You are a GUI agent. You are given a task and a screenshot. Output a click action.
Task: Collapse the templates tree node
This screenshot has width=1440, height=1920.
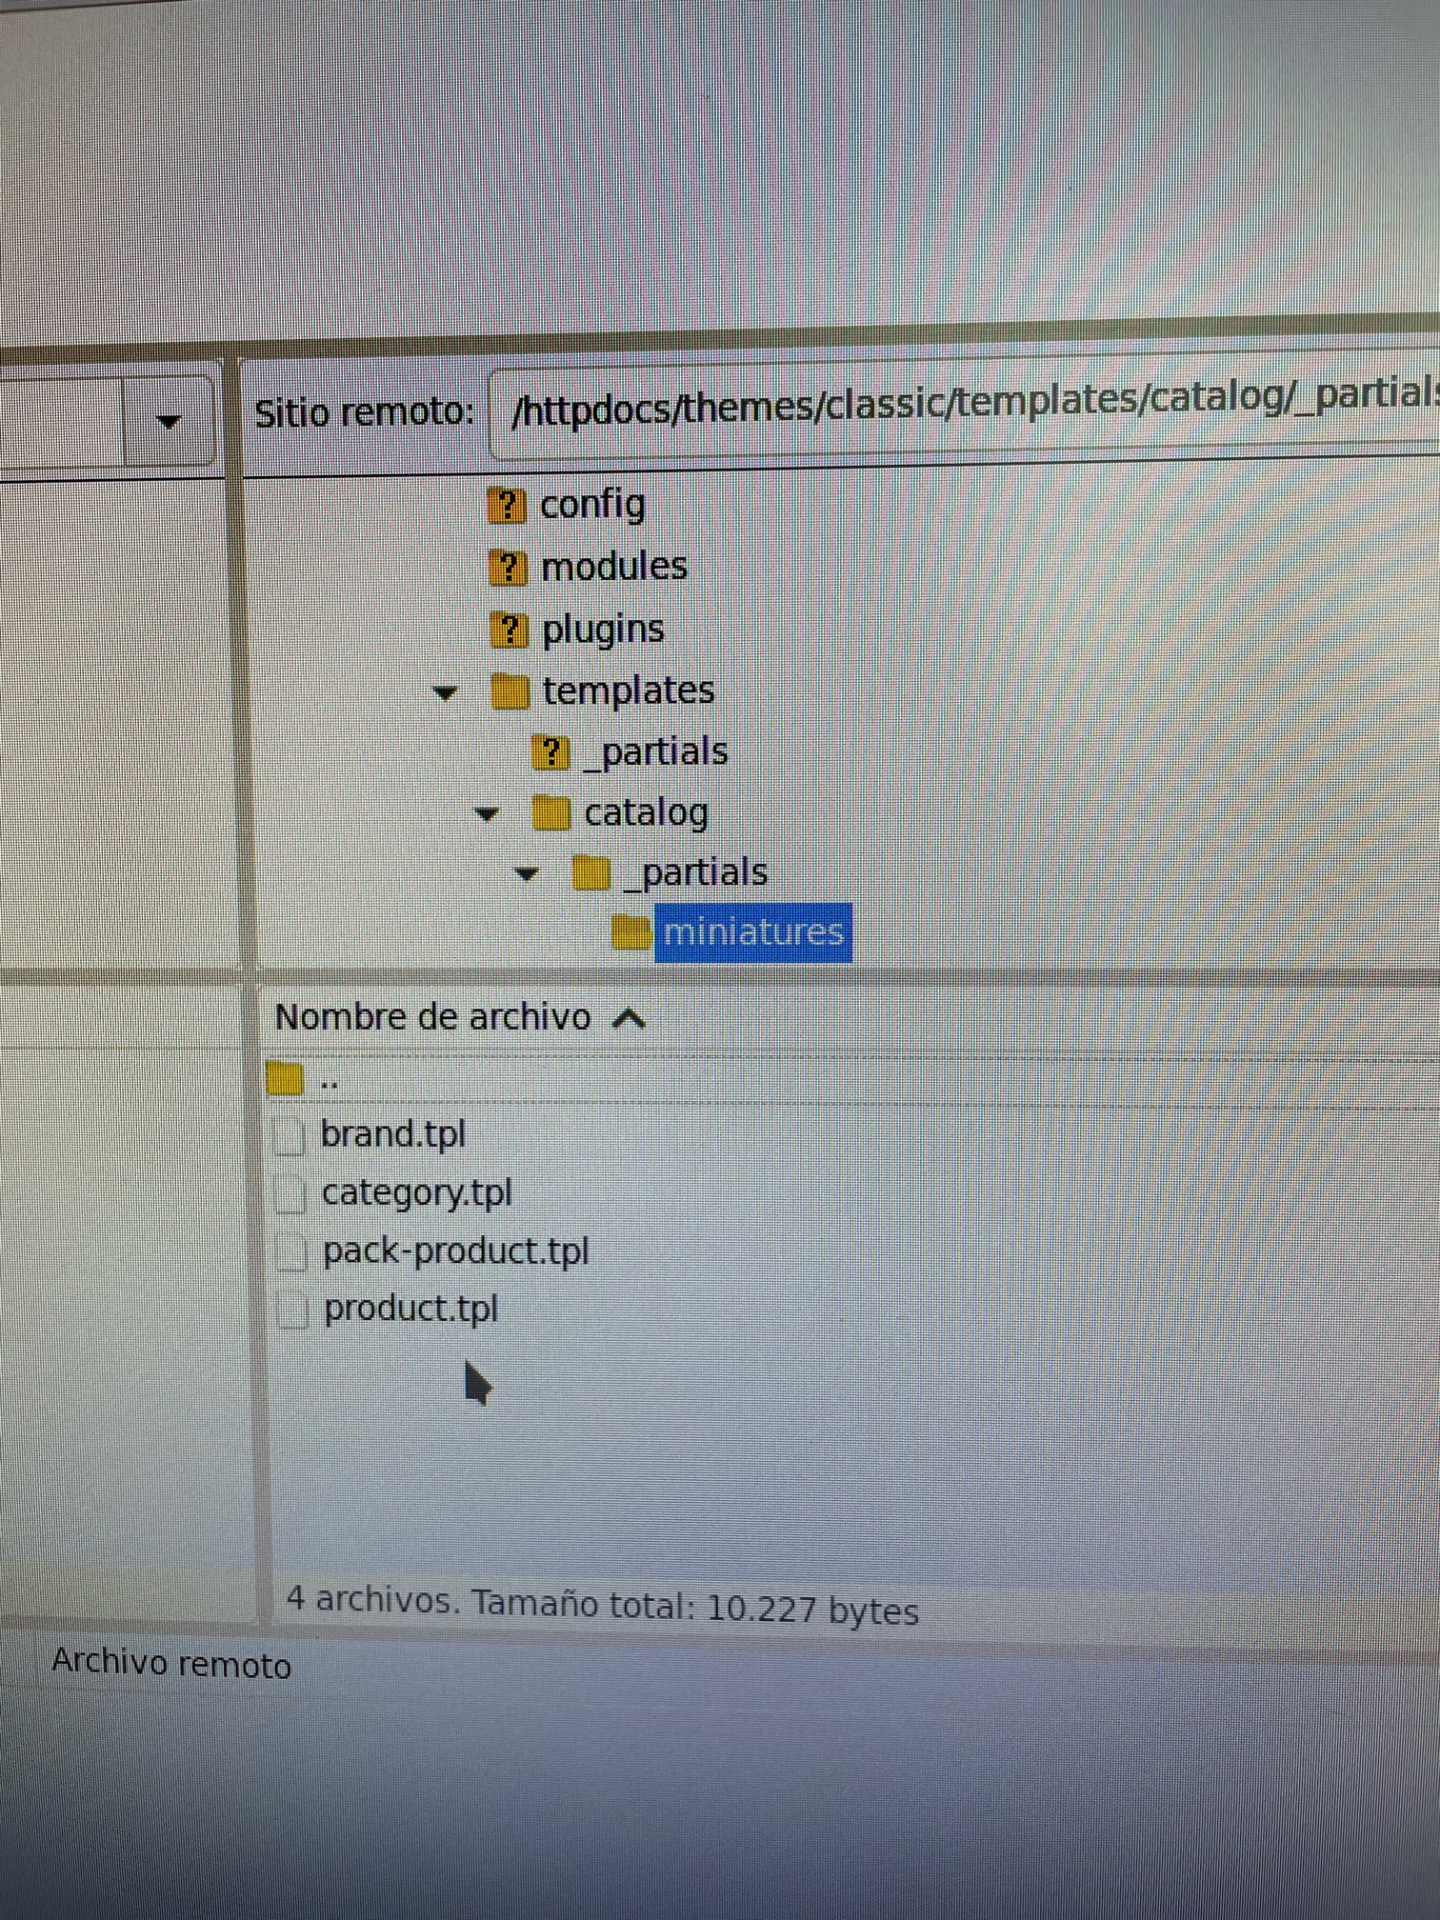[445, 692]
